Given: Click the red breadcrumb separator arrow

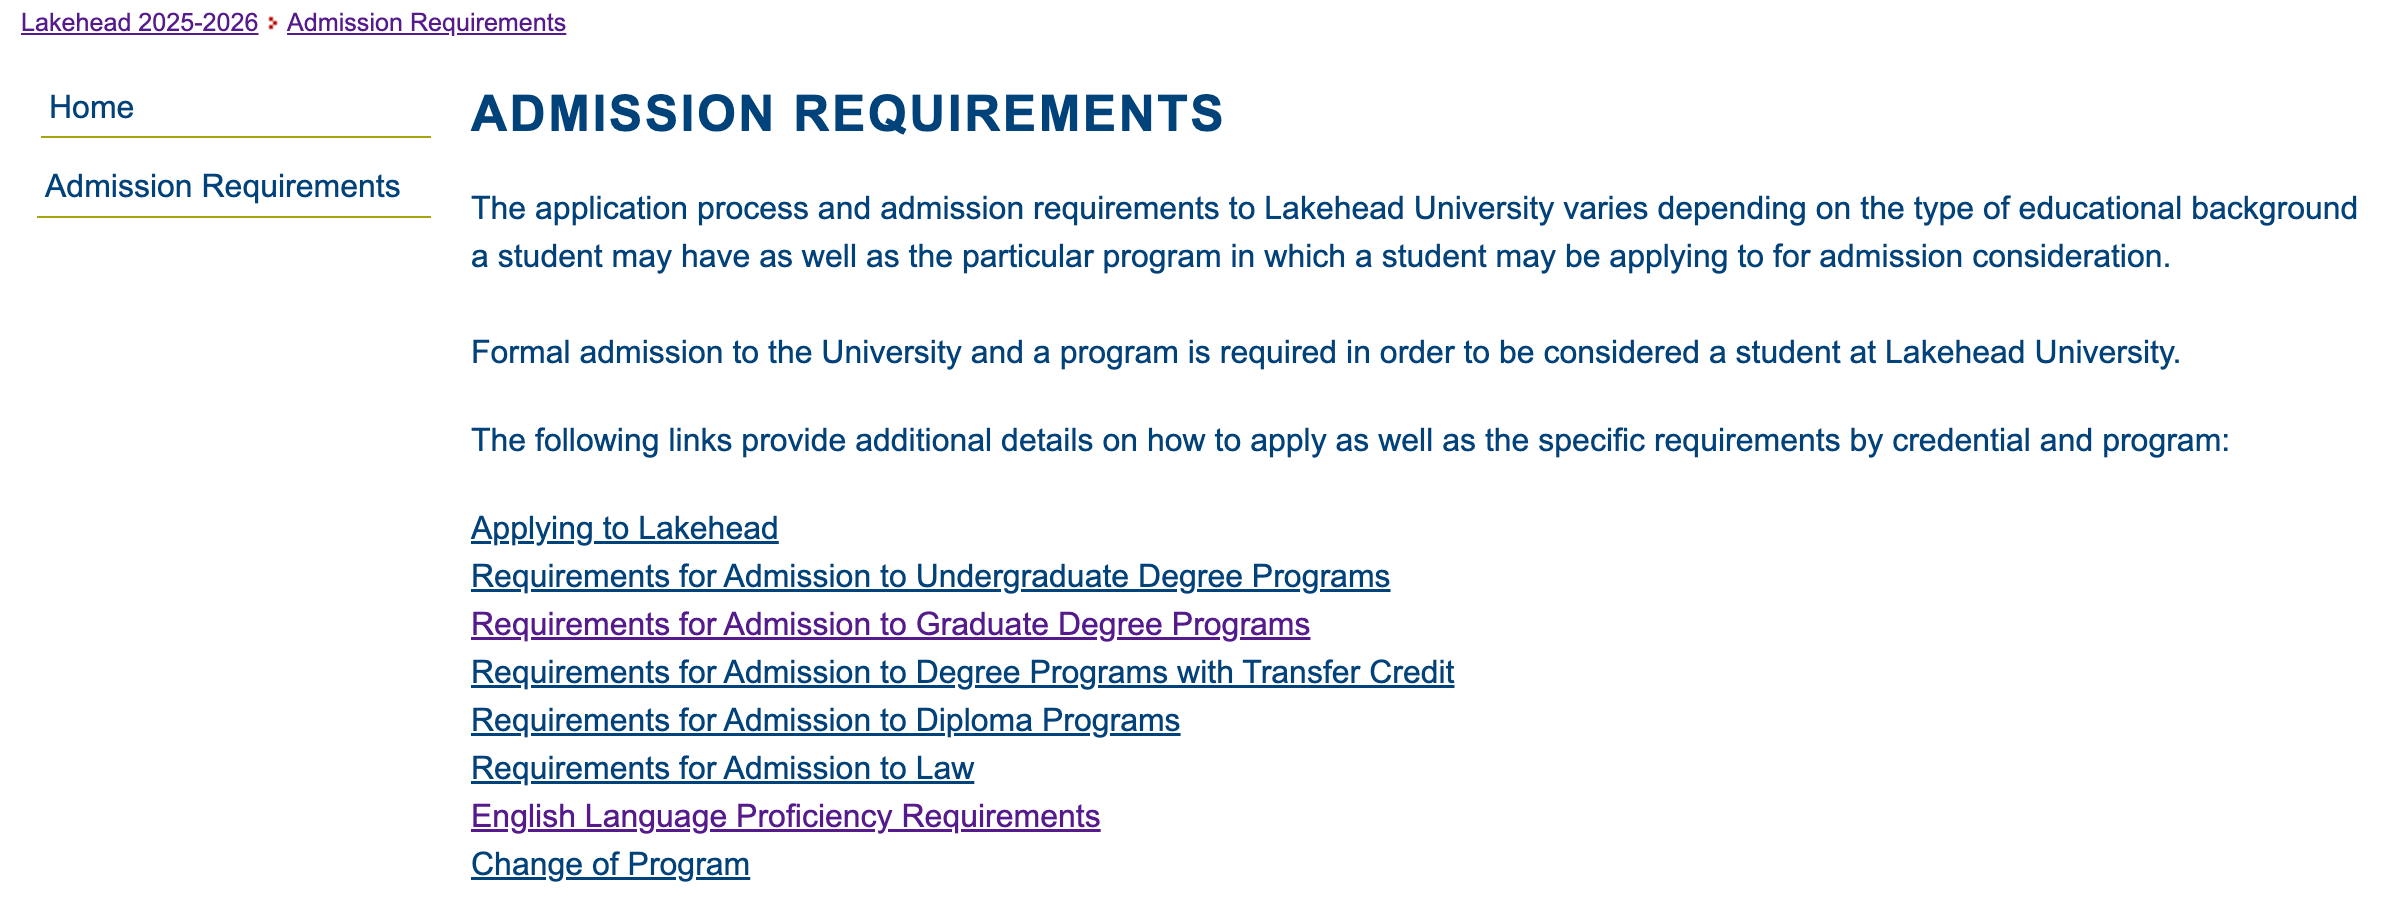Looking at the screenshot, I should pyautogui.click(x=272, y=23).
